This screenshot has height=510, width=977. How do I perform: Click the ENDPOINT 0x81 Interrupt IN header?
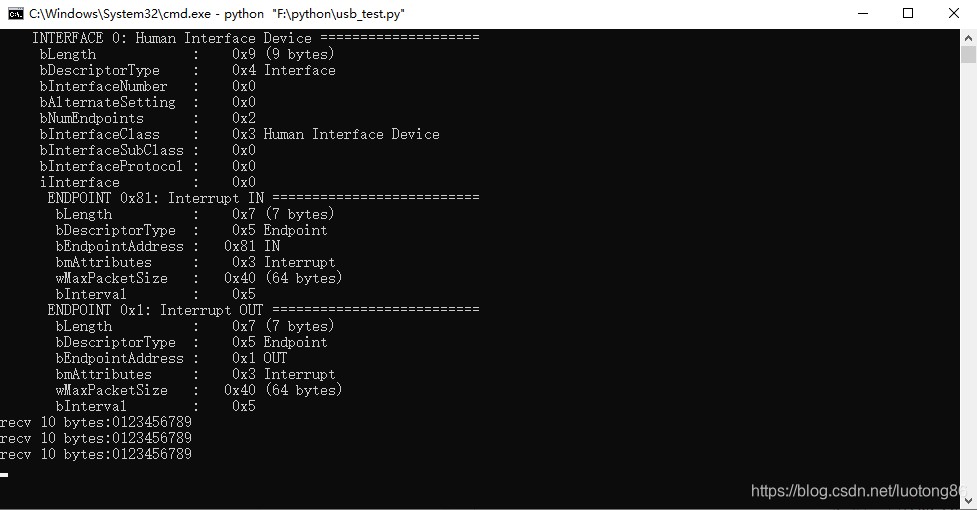(x=156, y=198)
